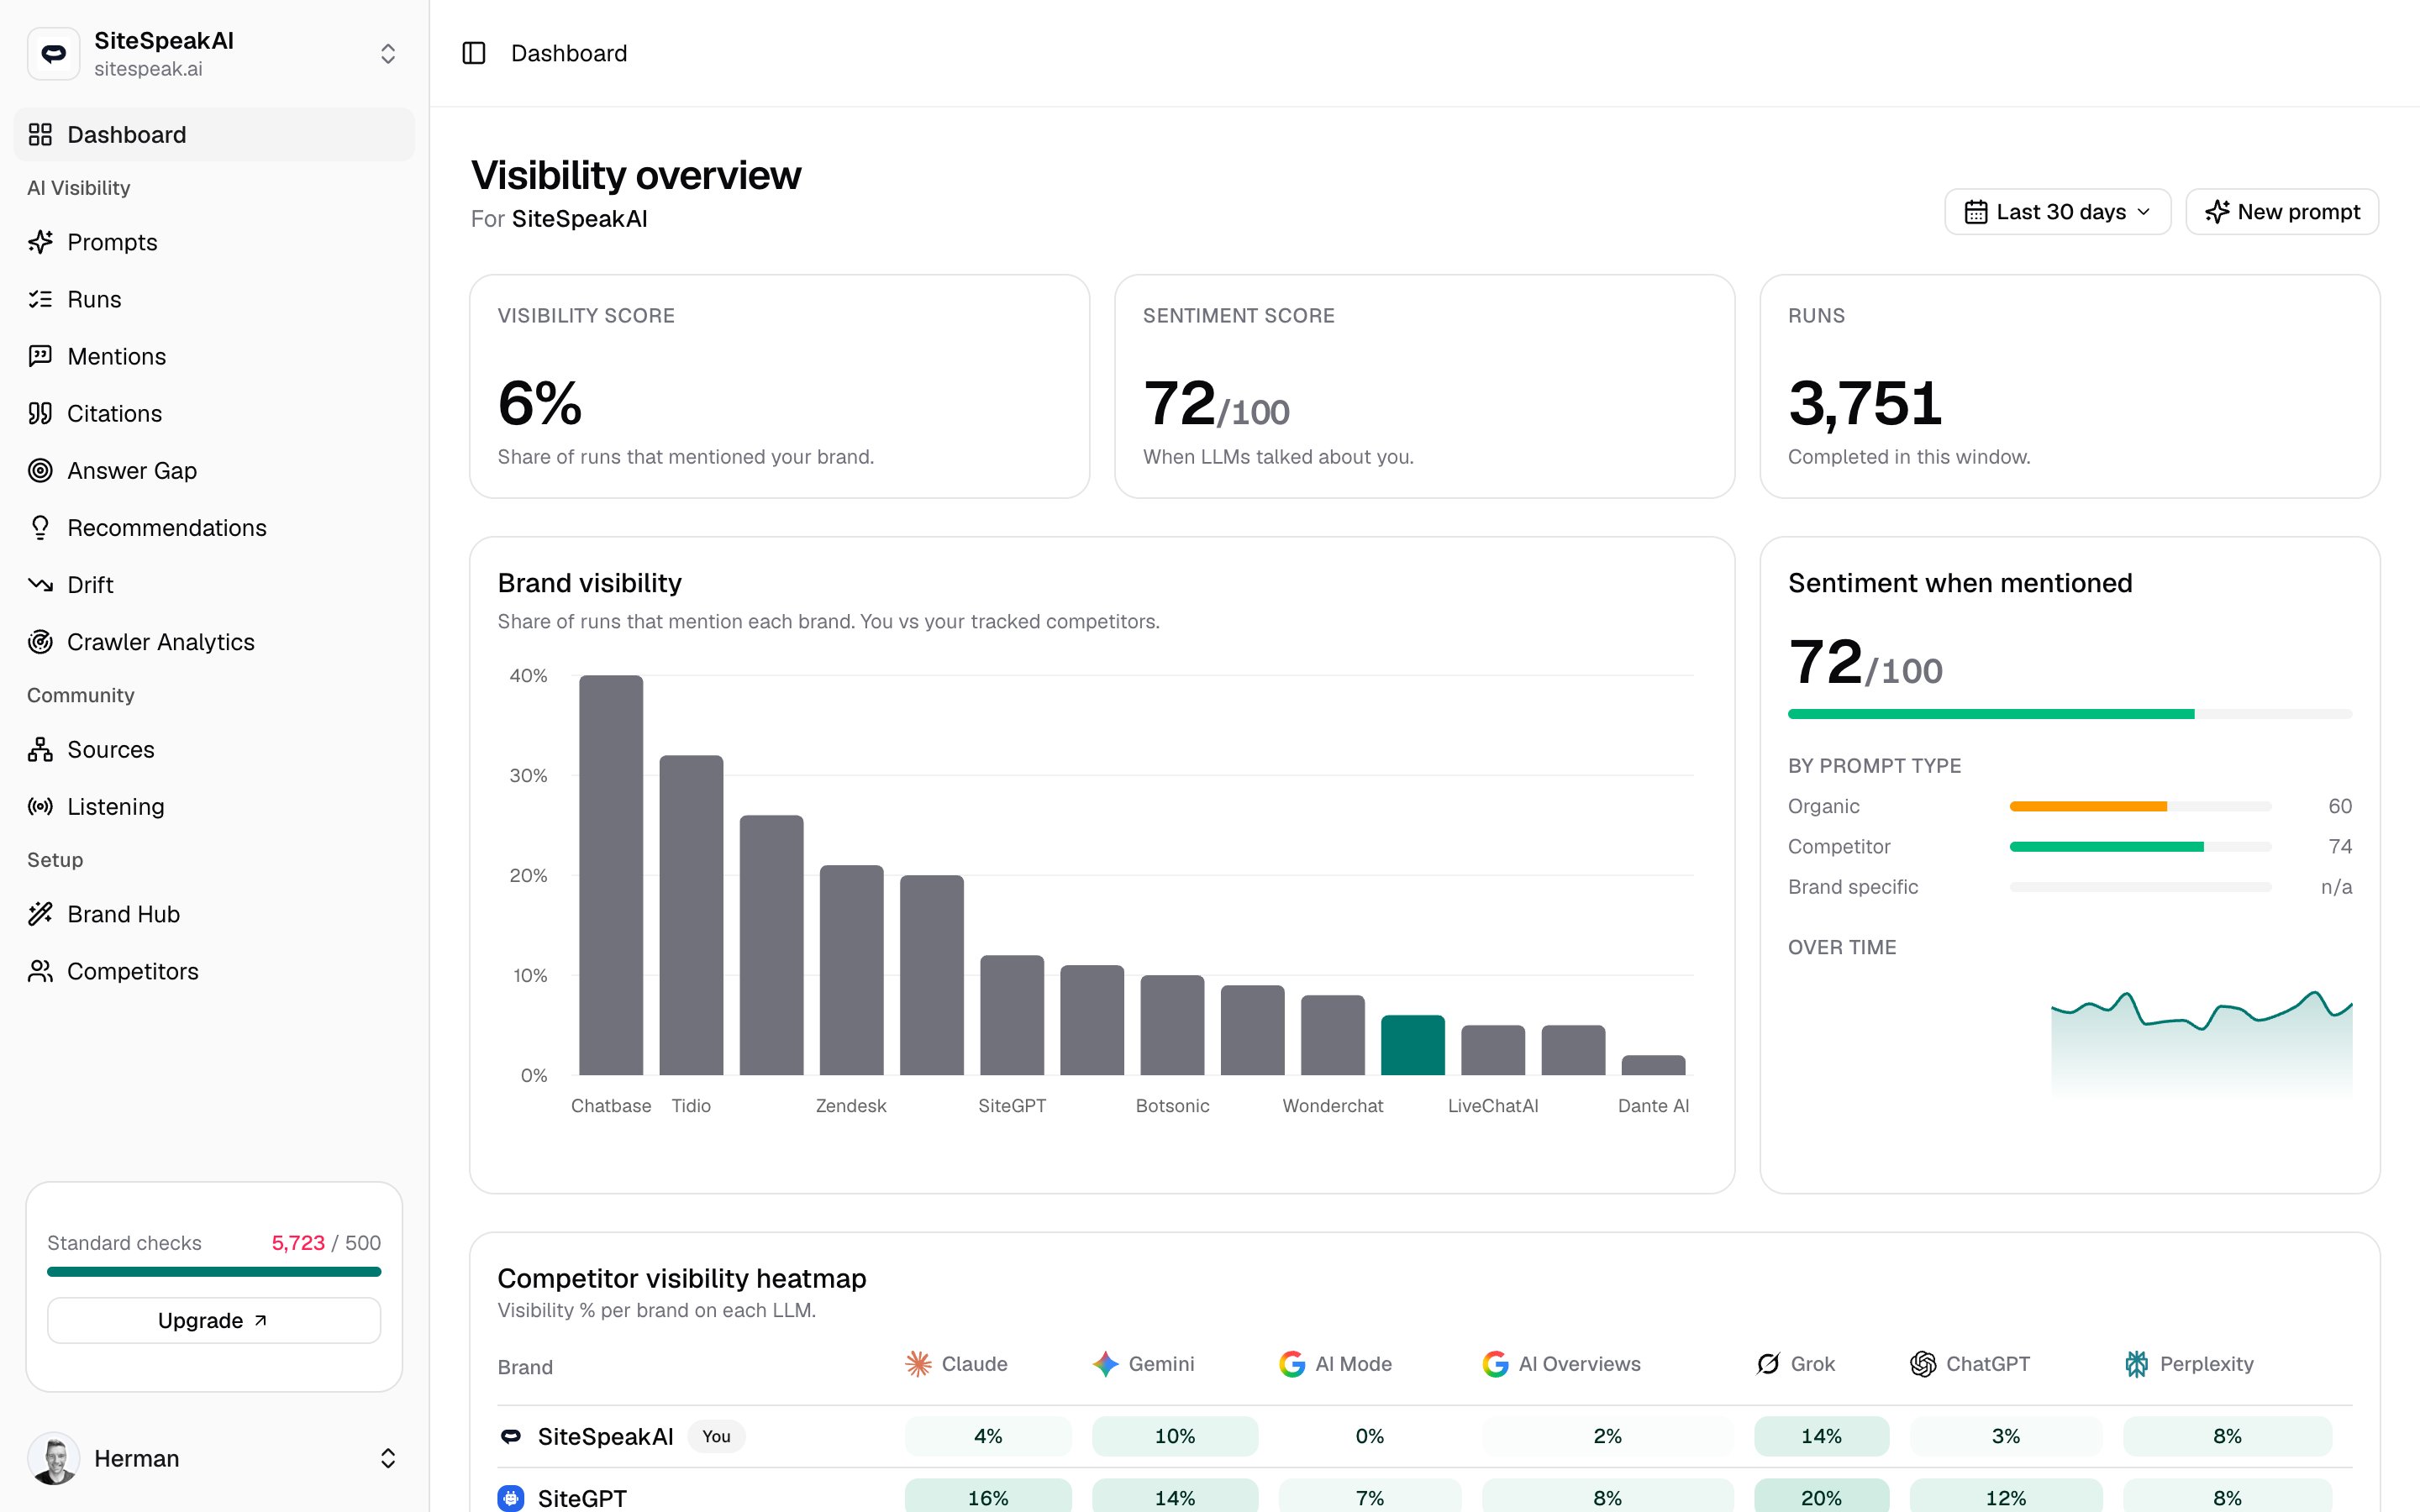Click the Drift sidebar item
2420x1512 pixels.
click(214, 584)
